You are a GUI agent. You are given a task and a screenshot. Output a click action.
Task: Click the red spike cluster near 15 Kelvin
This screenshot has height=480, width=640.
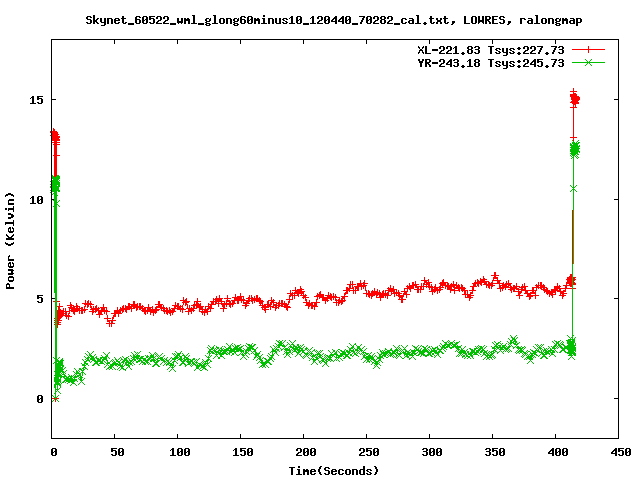(x=575, y=98)
